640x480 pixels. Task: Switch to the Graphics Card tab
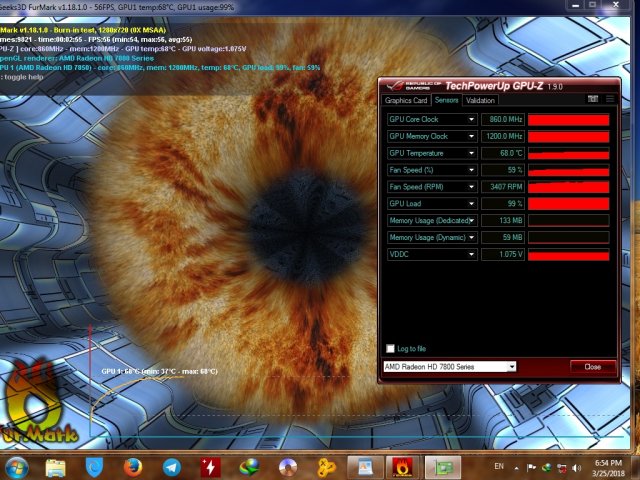406,100
